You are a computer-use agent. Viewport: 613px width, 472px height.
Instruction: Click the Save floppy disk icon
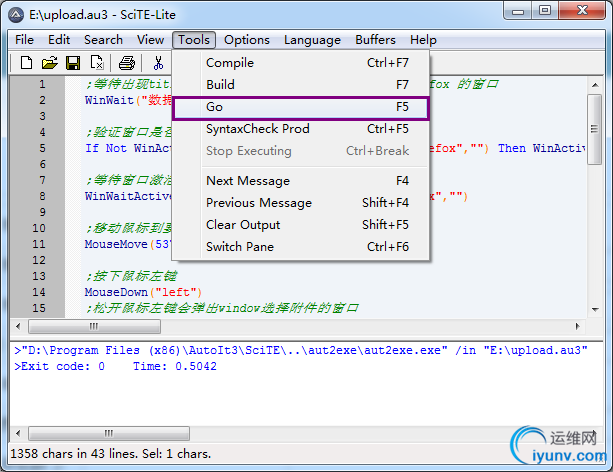73,63
